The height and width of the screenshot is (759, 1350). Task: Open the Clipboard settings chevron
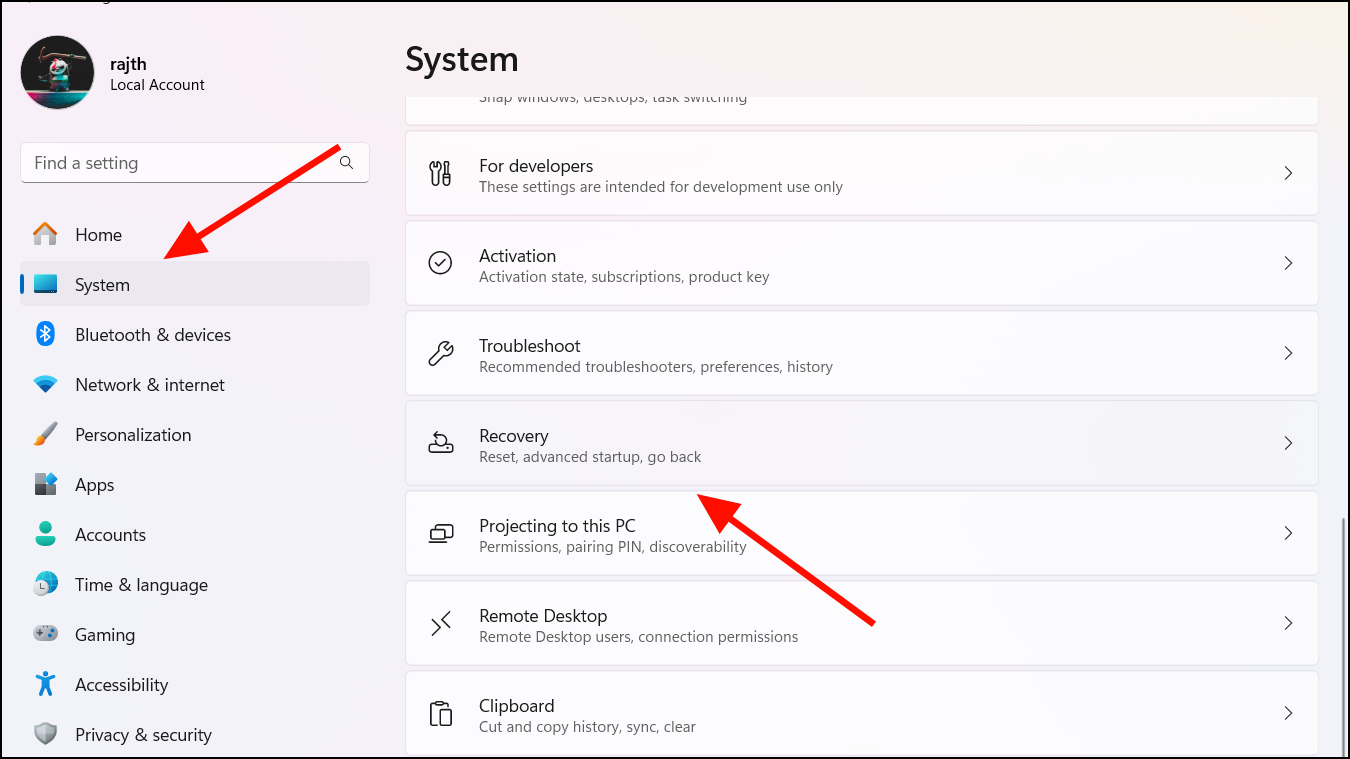[x=1288, y=713]
